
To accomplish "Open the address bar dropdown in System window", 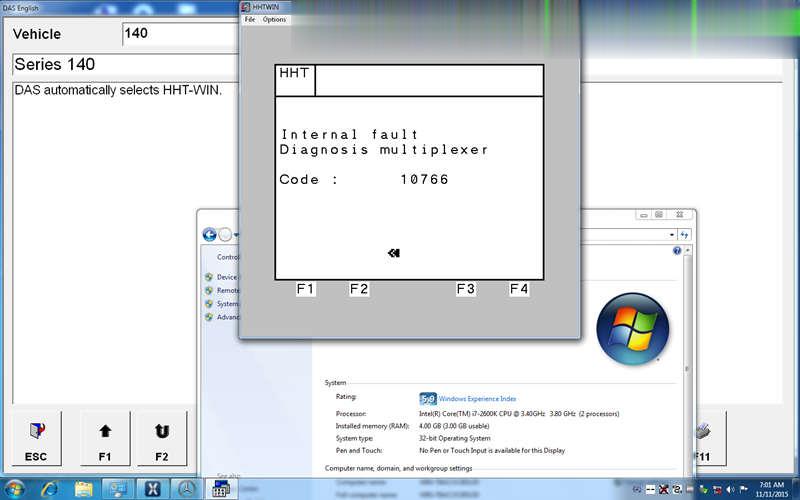I will click(x=671, y=235).
